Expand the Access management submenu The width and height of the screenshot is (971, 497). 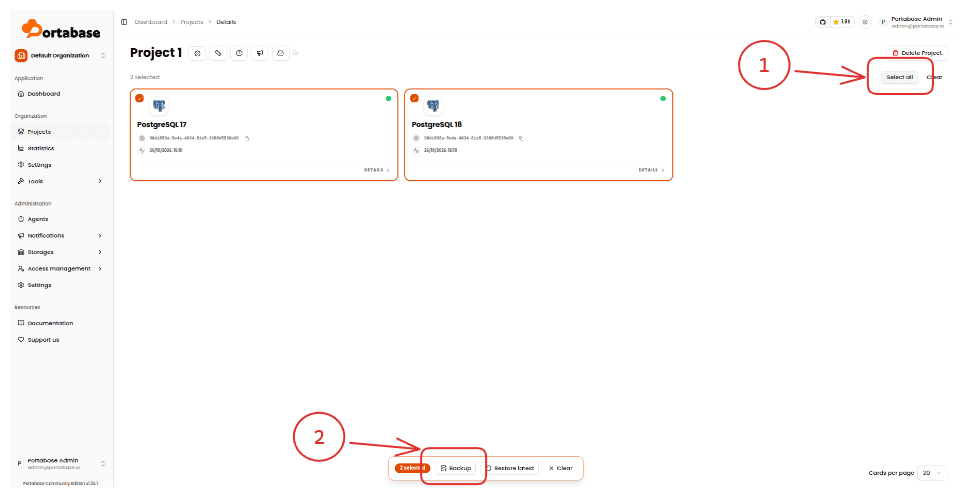pos(60,269)
